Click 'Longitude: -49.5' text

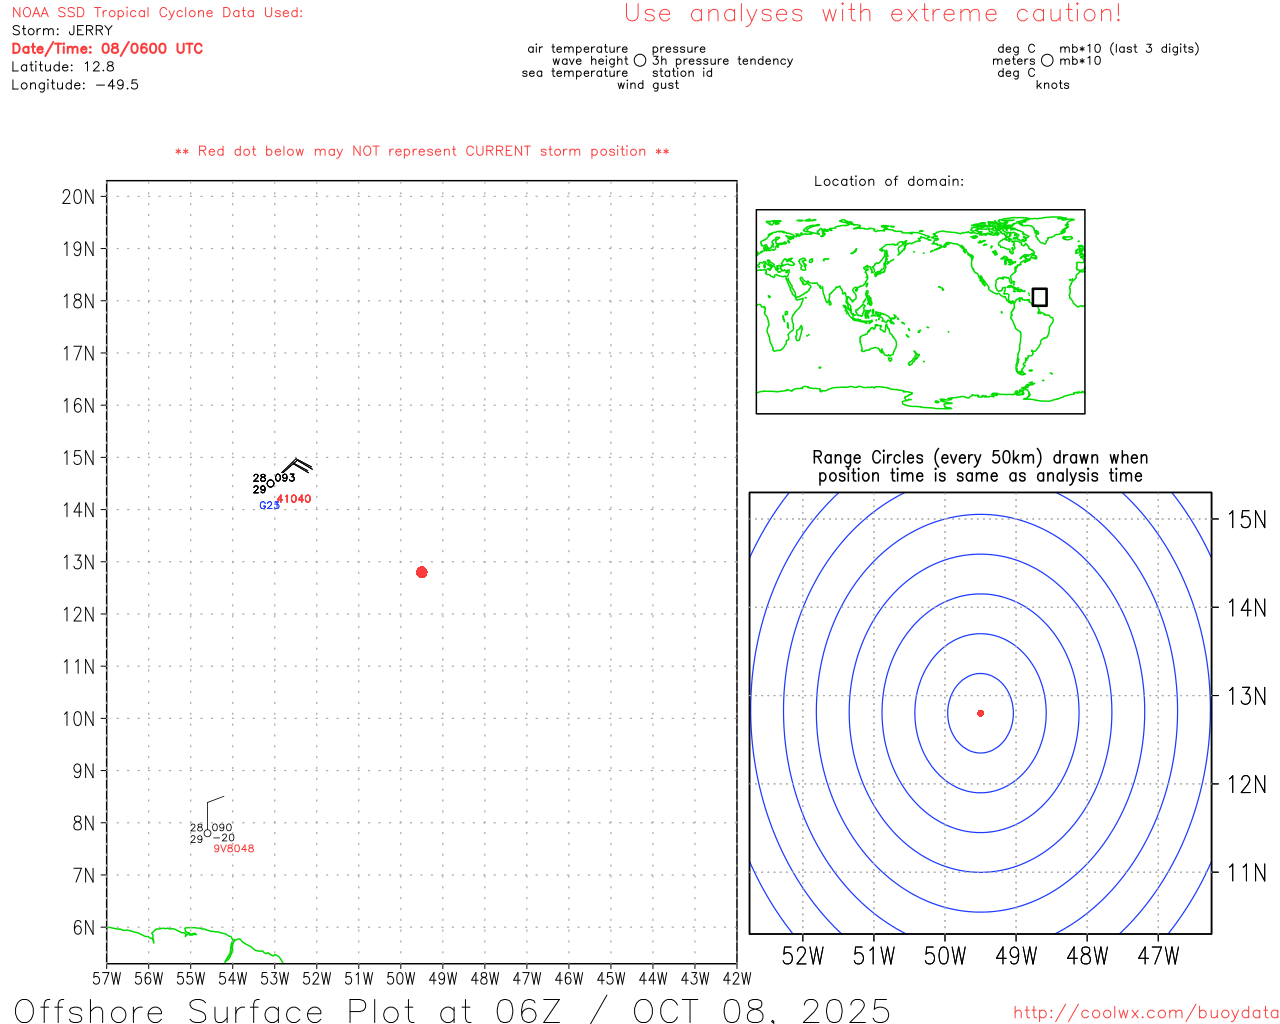click(75, 84)
